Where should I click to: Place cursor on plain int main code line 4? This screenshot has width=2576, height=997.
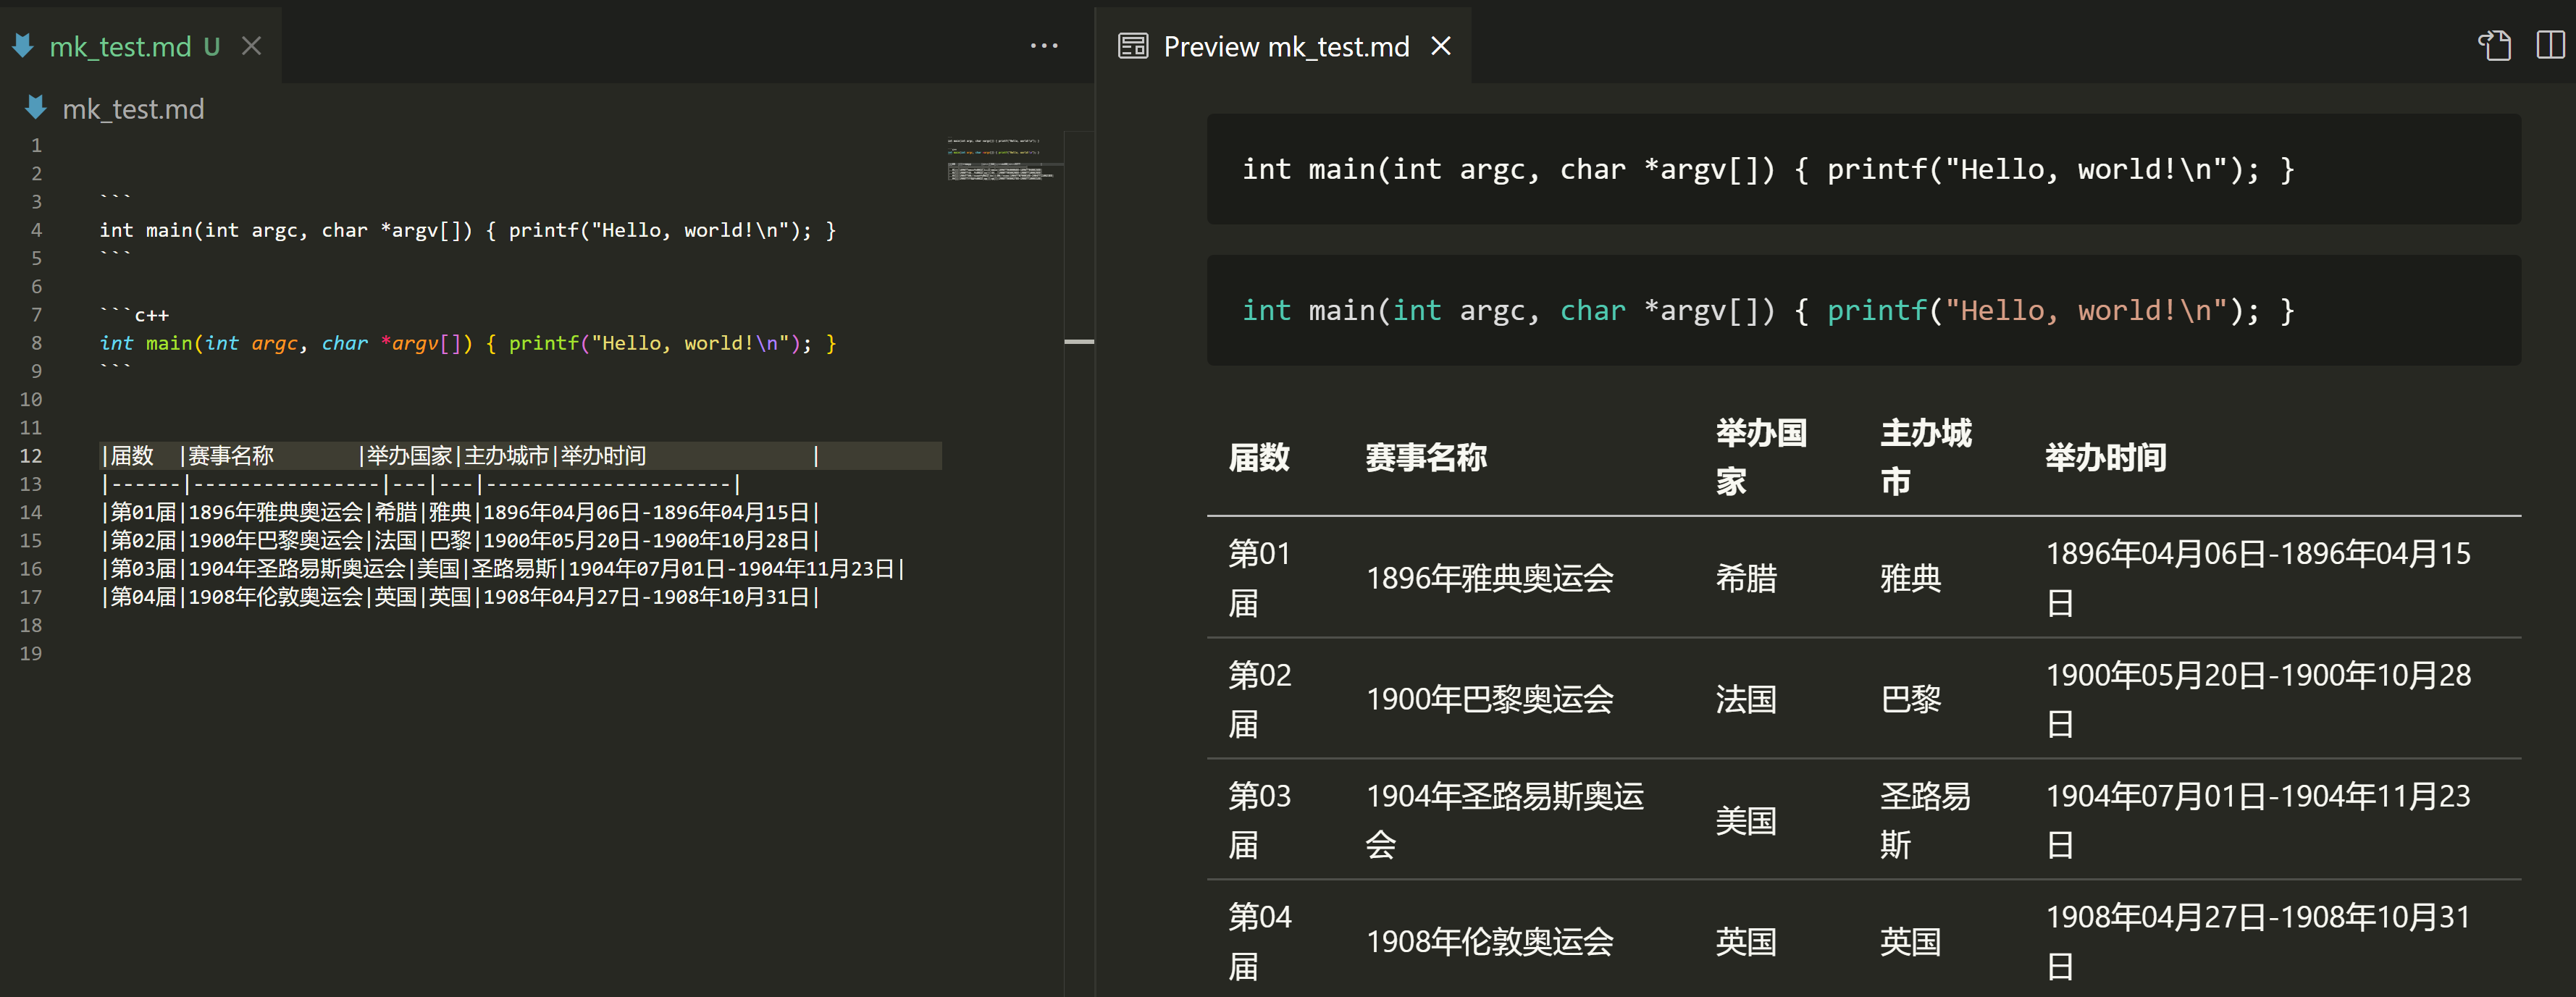(467, 230)
